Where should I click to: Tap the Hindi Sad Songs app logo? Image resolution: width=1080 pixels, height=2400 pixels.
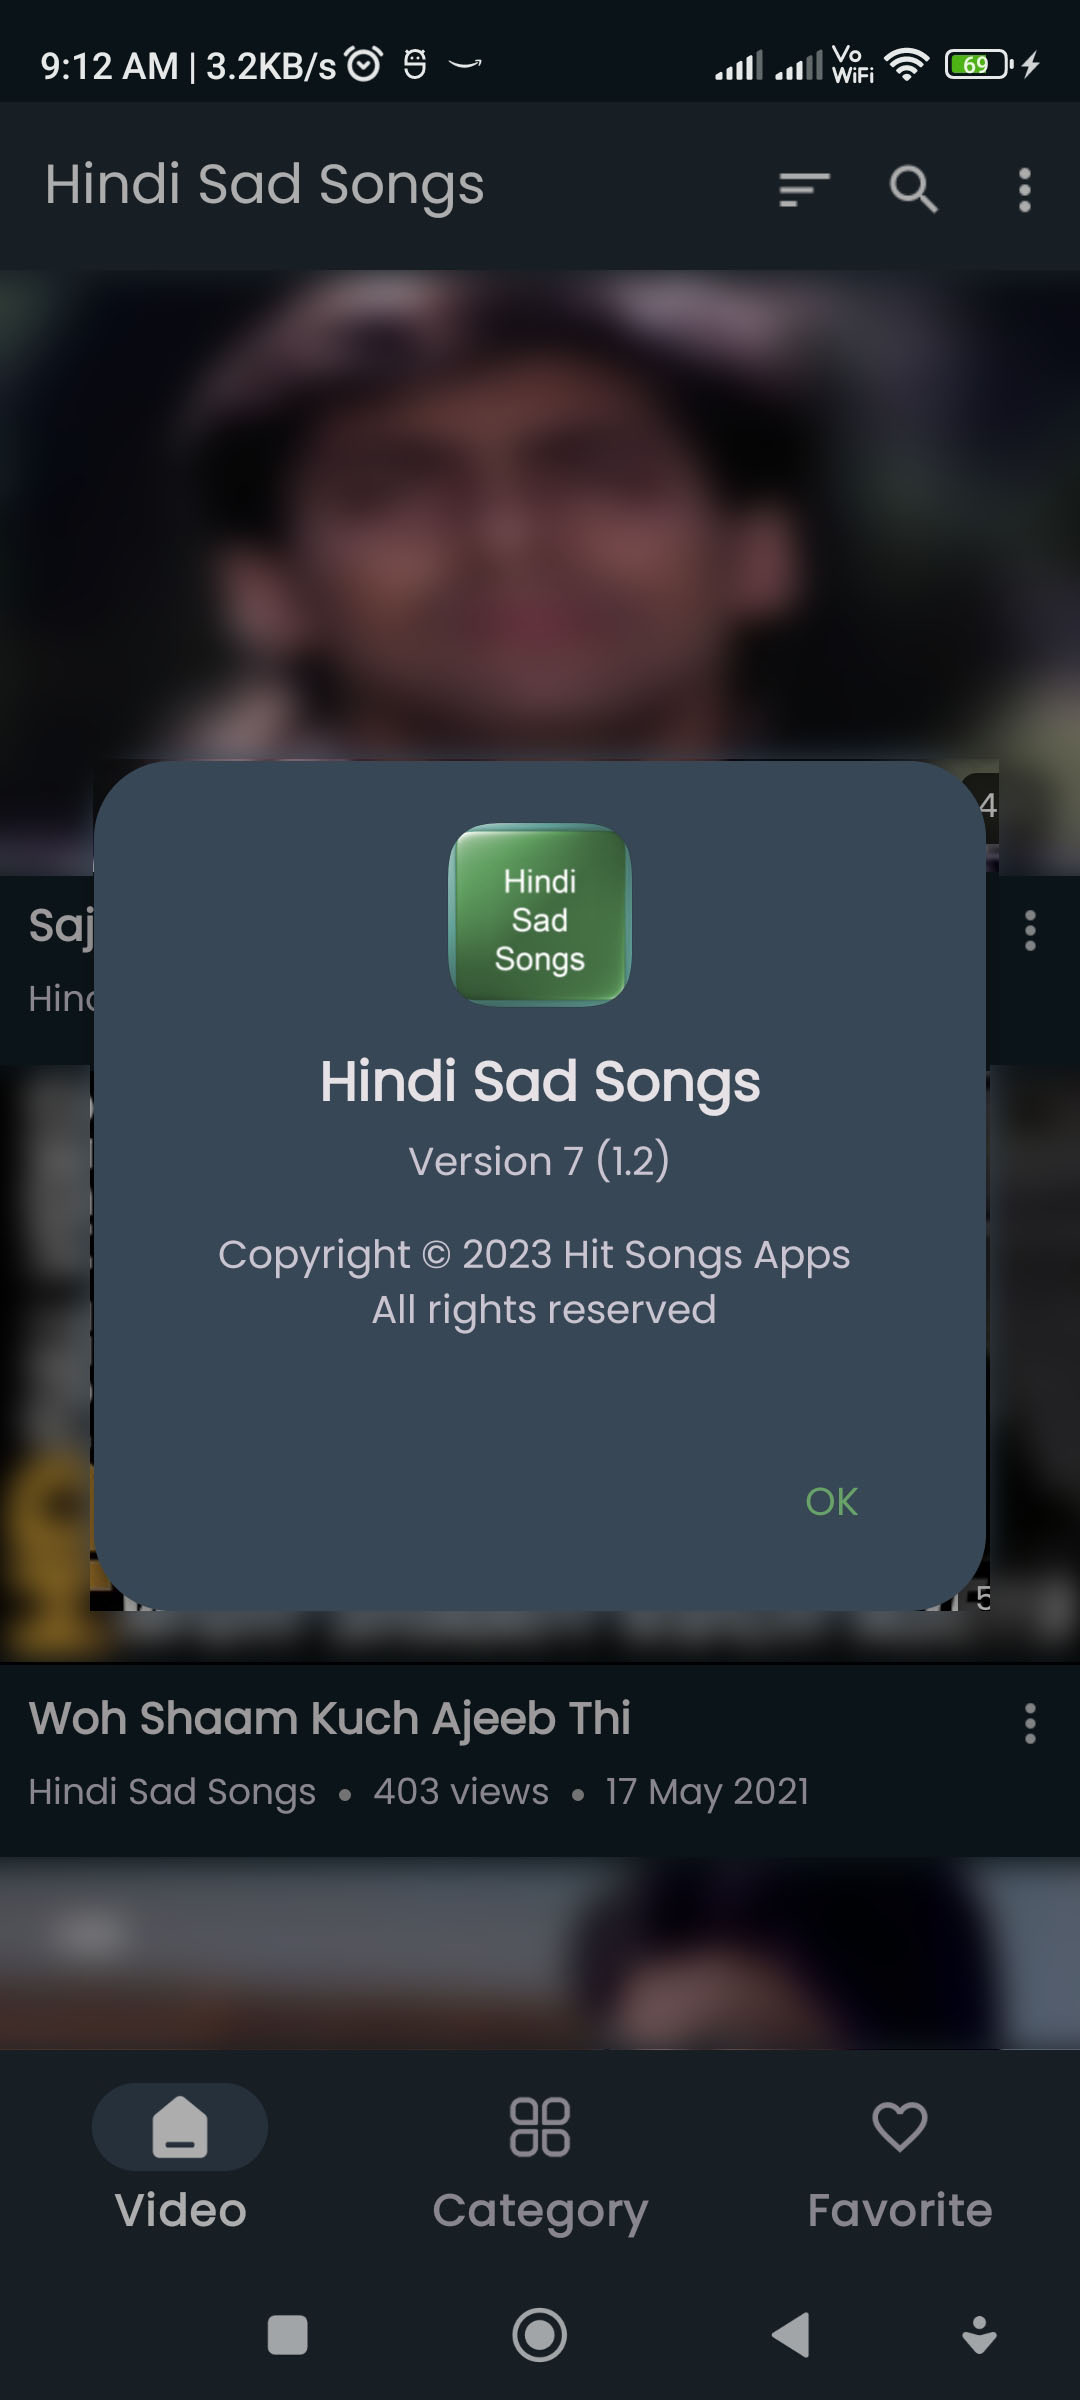pos(540,915)
